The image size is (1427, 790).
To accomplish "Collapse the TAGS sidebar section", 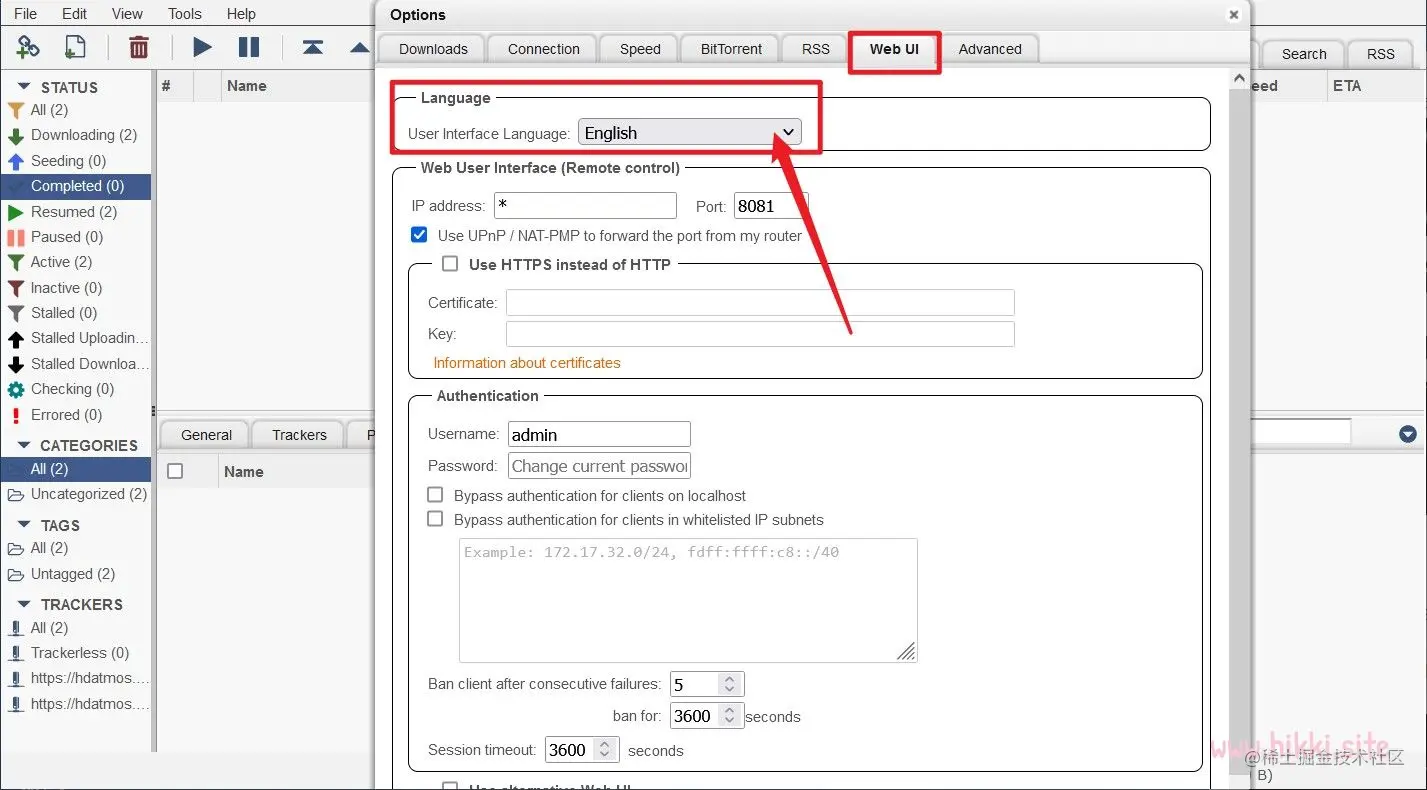I will pos(24,525).
